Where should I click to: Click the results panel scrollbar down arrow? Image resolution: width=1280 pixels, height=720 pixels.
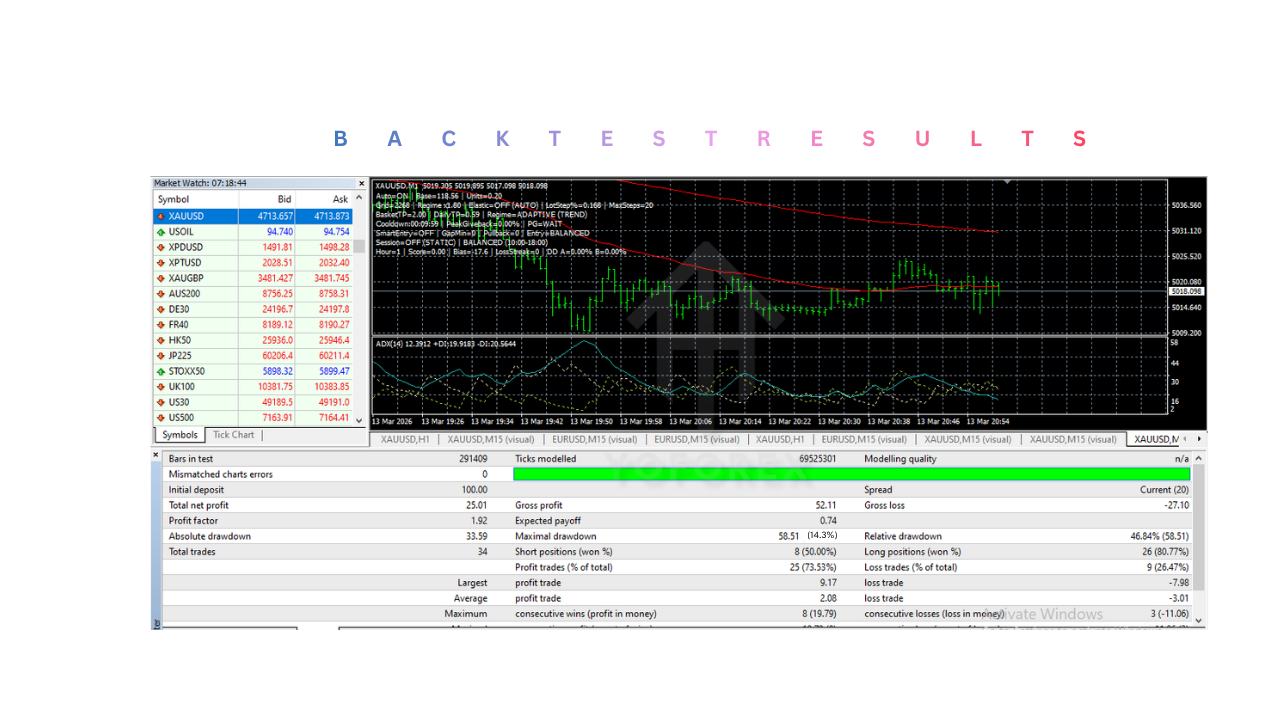coord(1197,619)
